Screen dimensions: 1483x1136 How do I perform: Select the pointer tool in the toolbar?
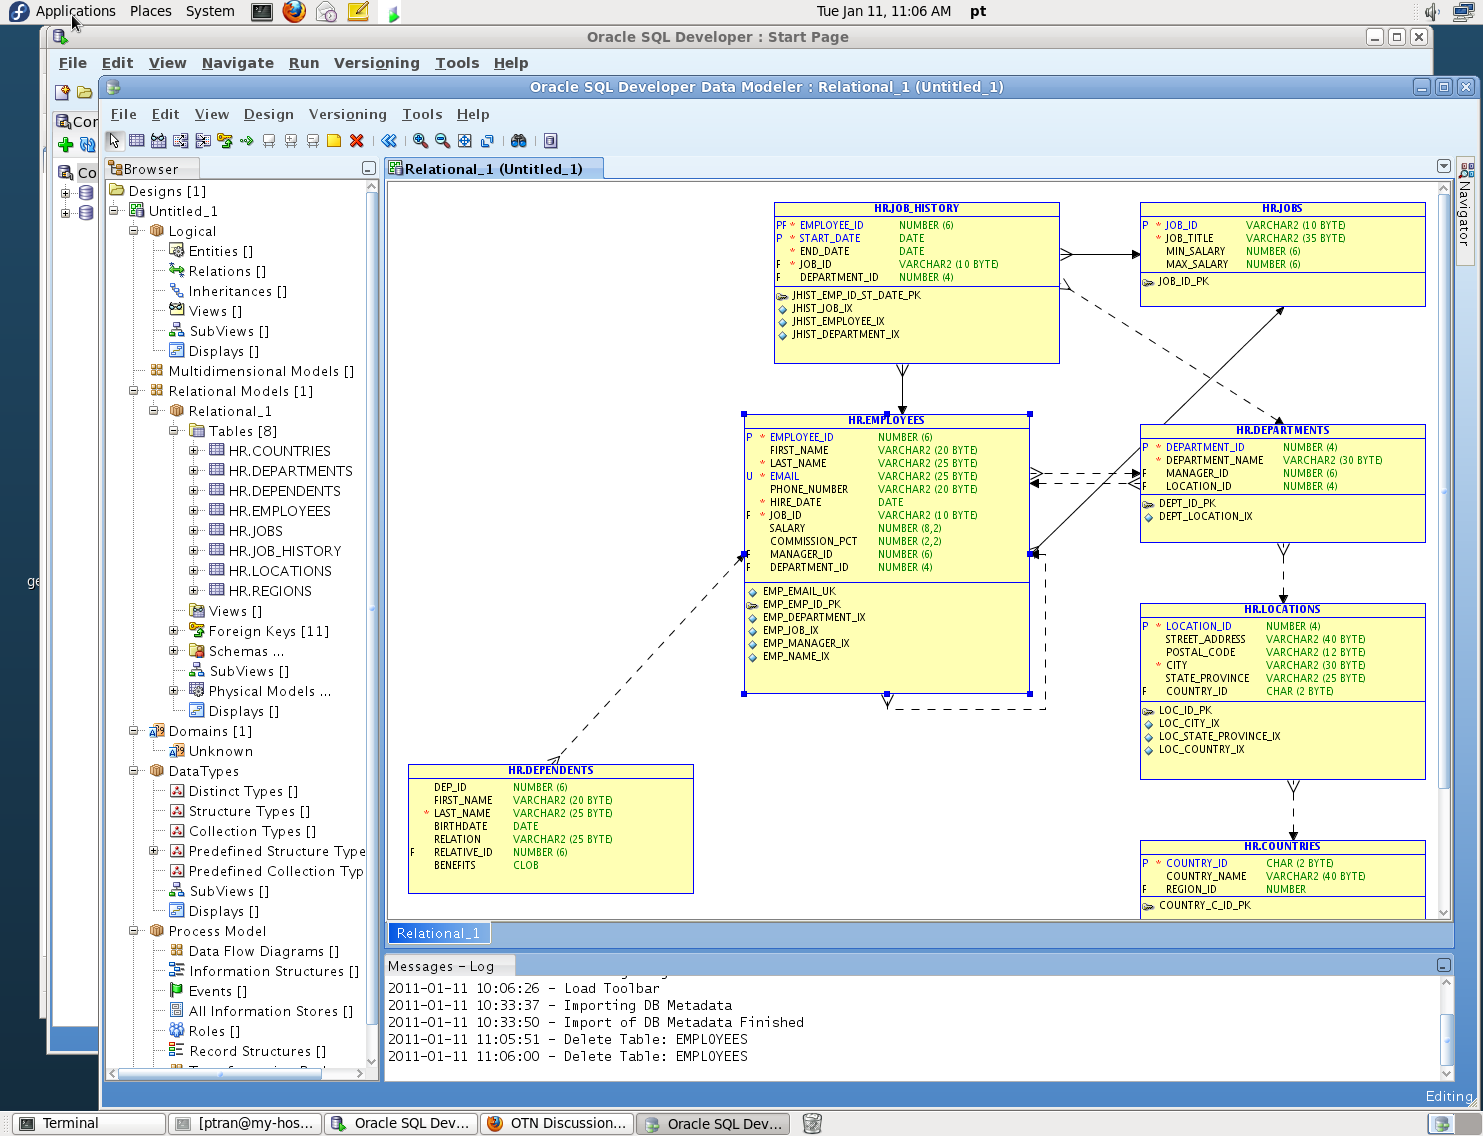pos(114,140)
